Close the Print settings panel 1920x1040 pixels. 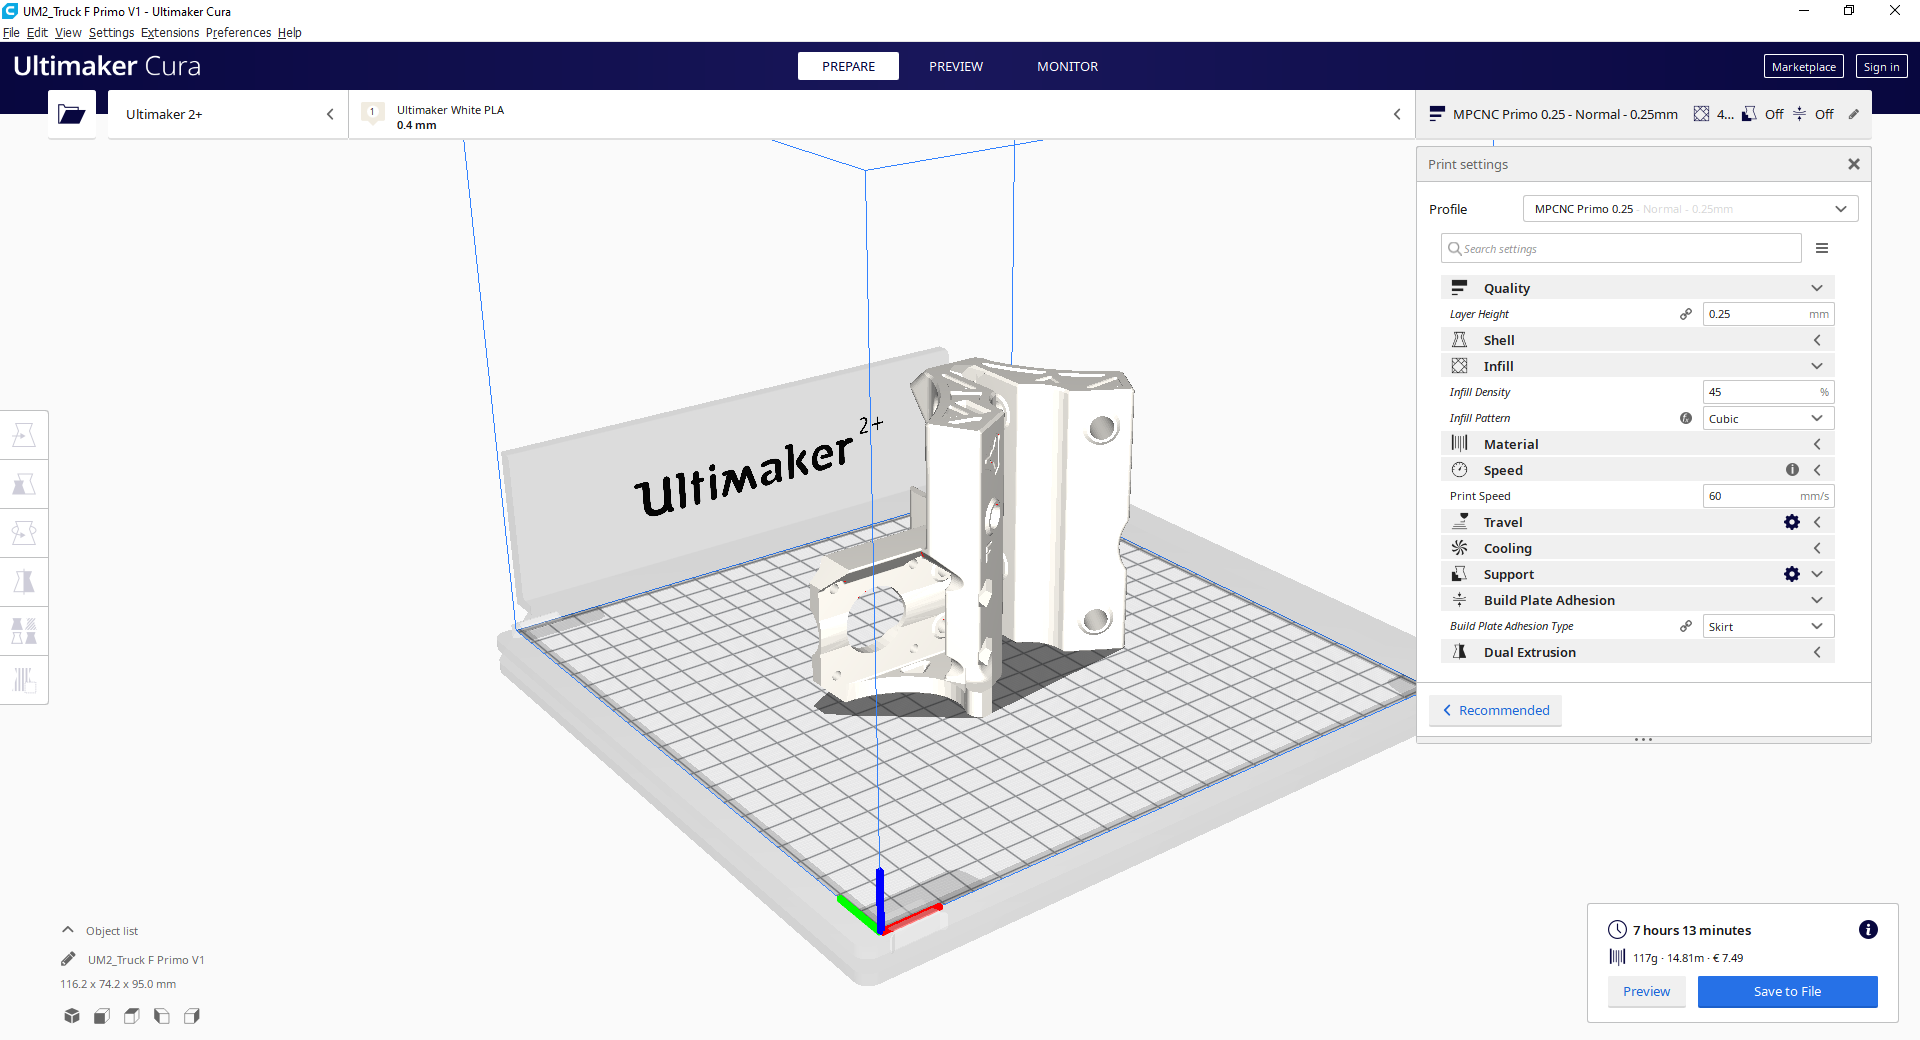pyautogui.click(x=1854, y=164)
